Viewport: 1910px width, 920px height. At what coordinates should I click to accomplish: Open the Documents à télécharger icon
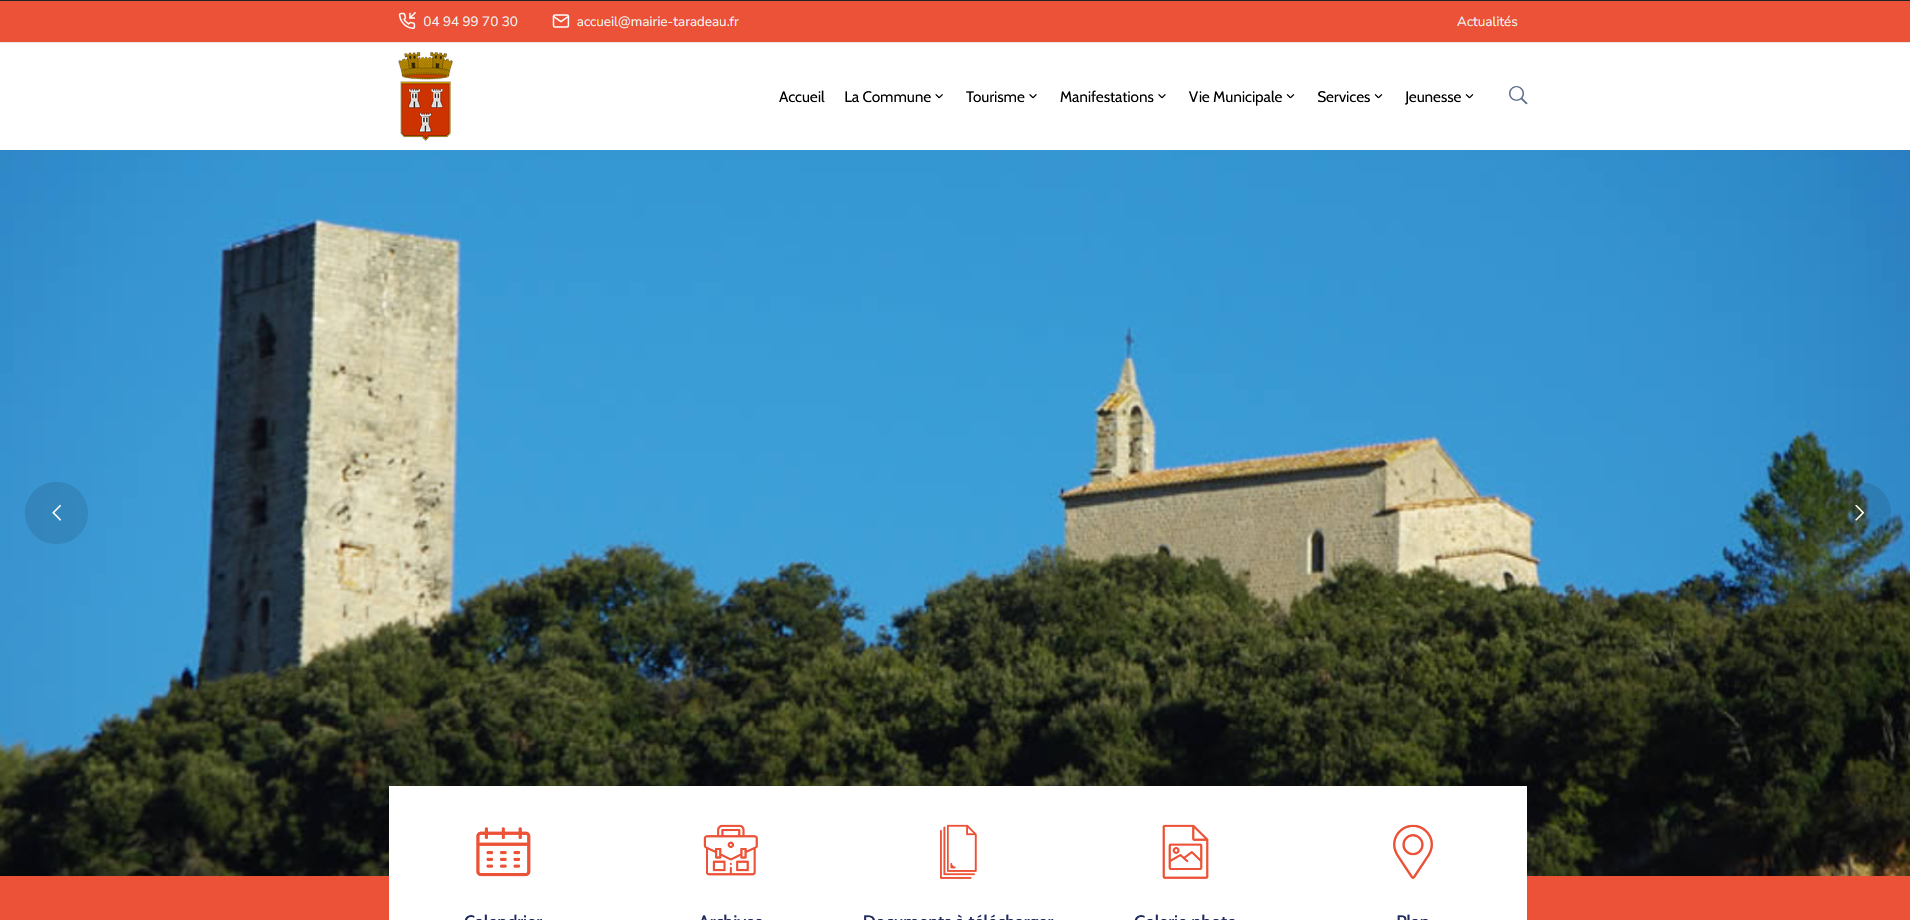pyautogui.click(x=958, y=852)
